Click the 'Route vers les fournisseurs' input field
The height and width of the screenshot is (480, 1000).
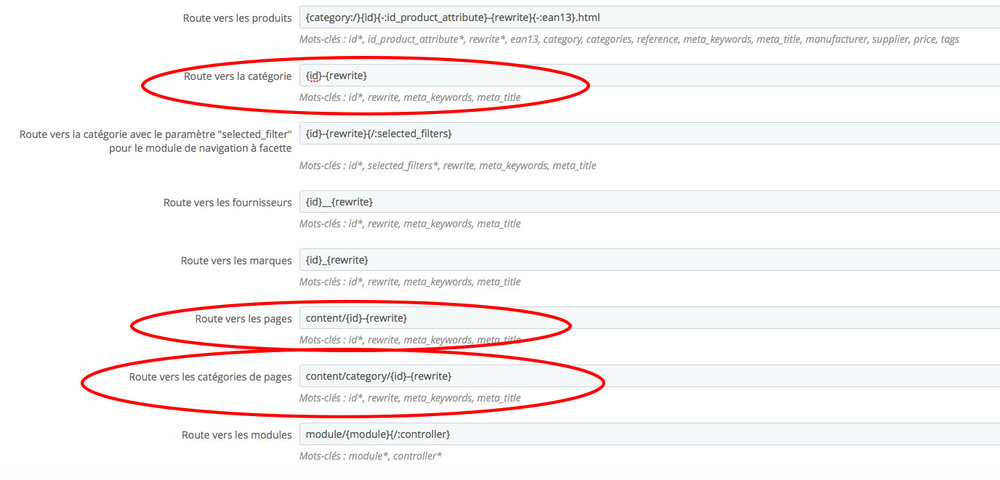tap(649, 202)
